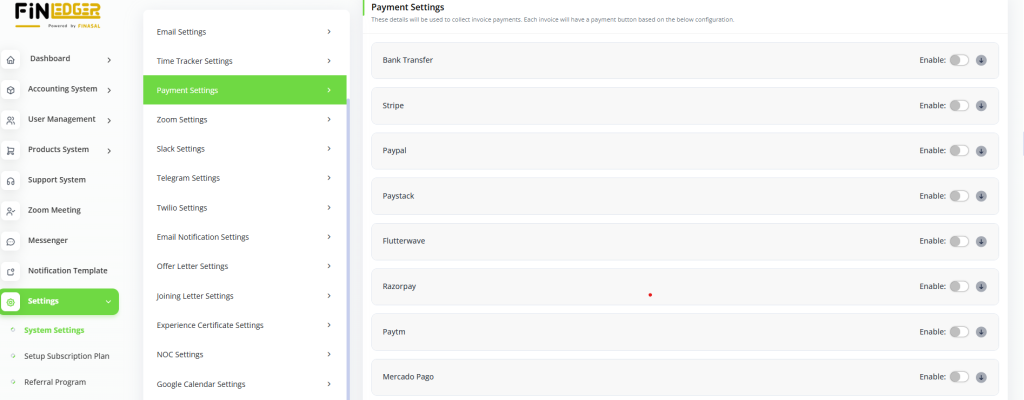
Task: Click the Notification Template icon
Action: click(11, 271)
